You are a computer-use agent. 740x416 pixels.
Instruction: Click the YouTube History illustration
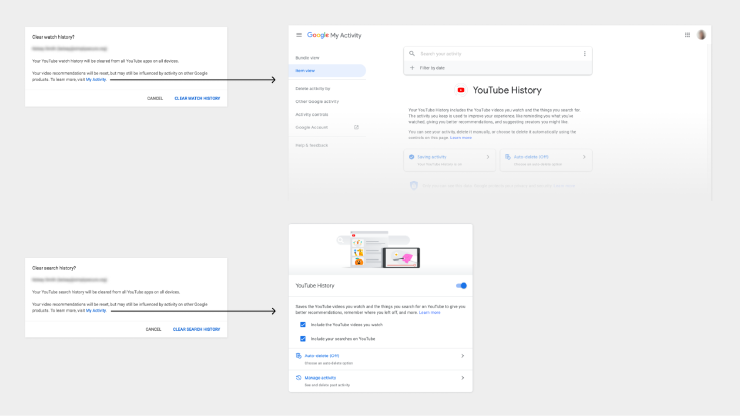pyautogui.click(x=378, y=249)
